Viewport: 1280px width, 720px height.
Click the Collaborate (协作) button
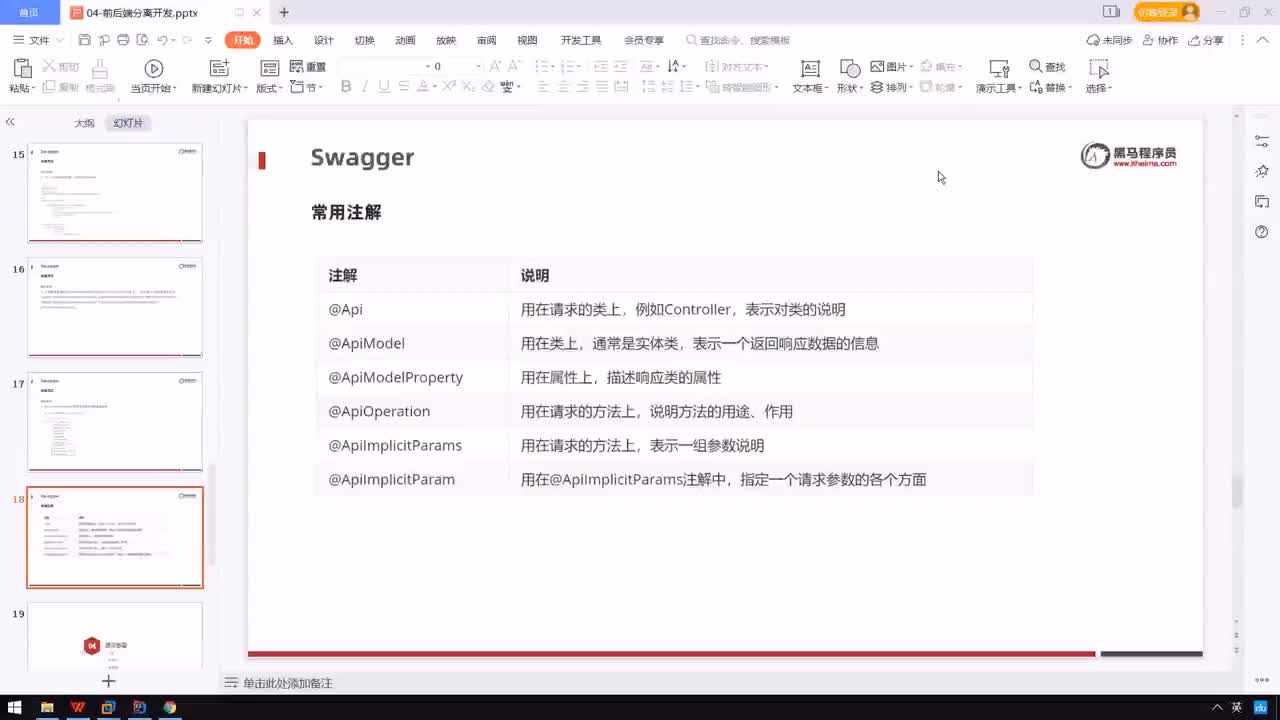1159,40
